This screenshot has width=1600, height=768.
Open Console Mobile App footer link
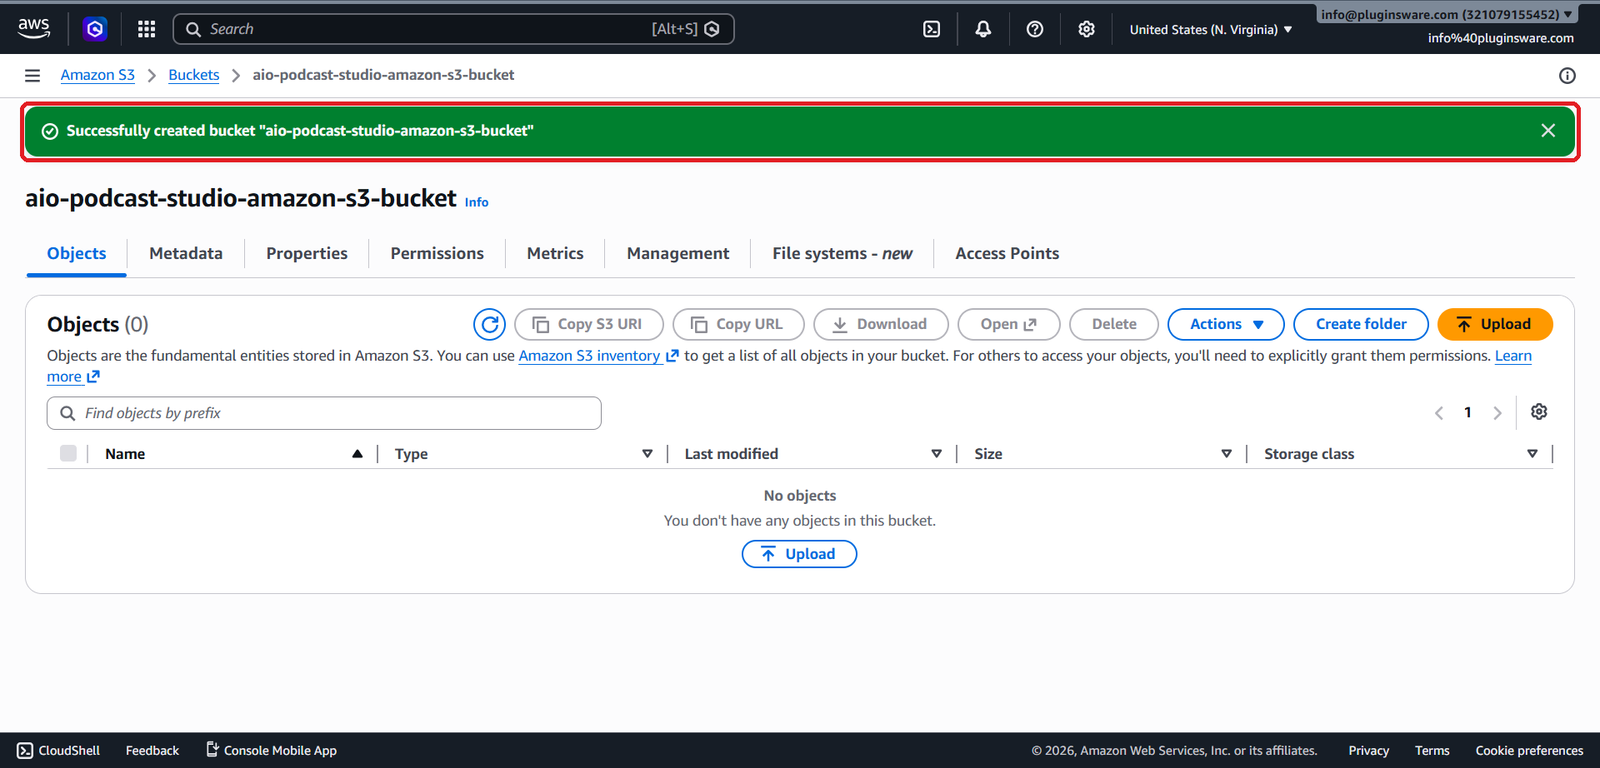(x=271, y=751)
